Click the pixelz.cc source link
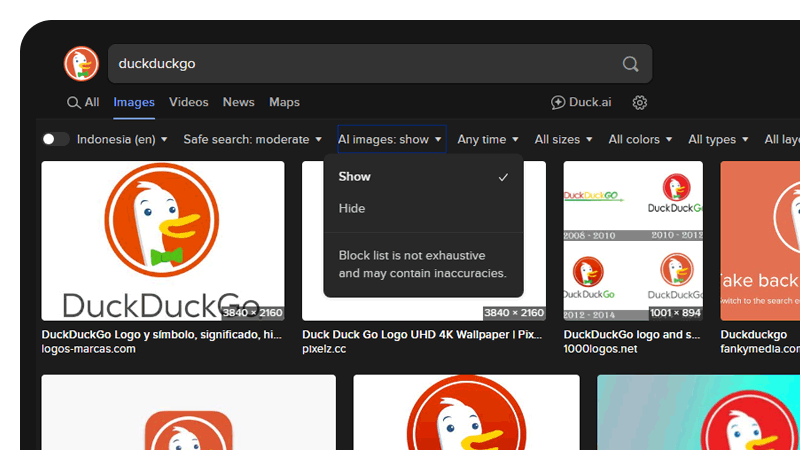800x450 pixels. coord(324,349)
